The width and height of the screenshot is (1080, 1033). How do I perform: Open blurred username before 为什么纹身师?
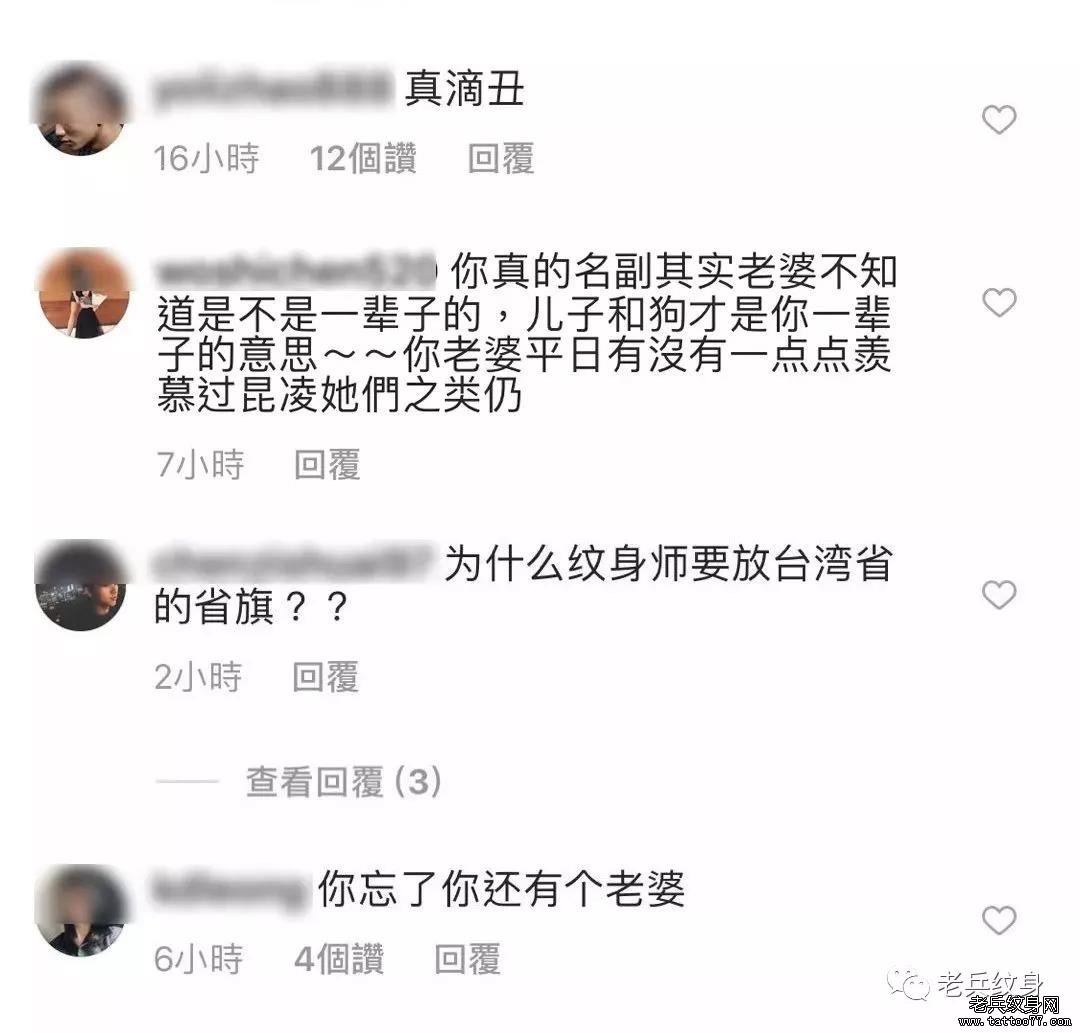pyautogui.click(x=294, y=563)
